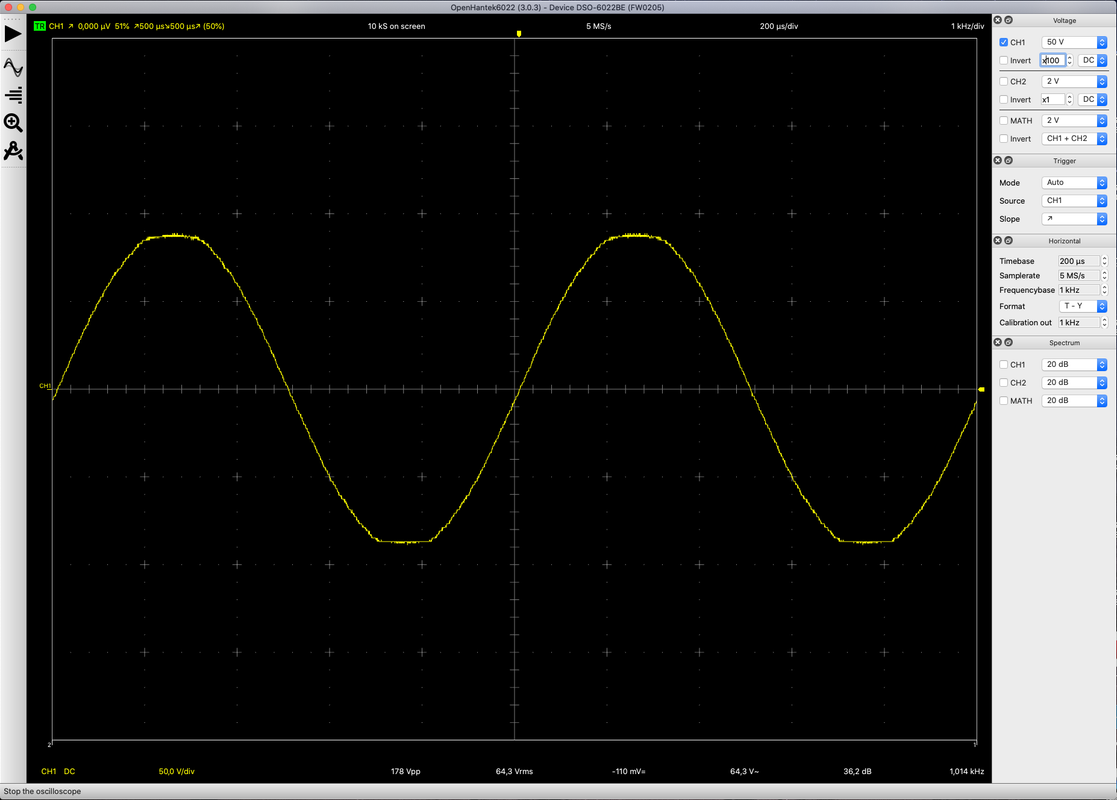
Task: Click the "178 Vpp" measurement readout
Action: click(405, 772)
